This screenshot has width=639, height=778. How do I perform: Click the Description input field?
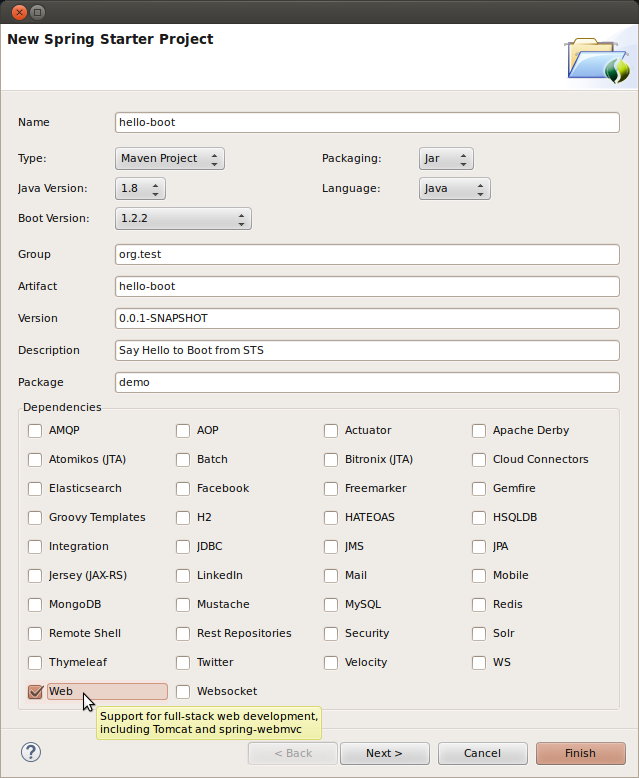pos(367,350)
